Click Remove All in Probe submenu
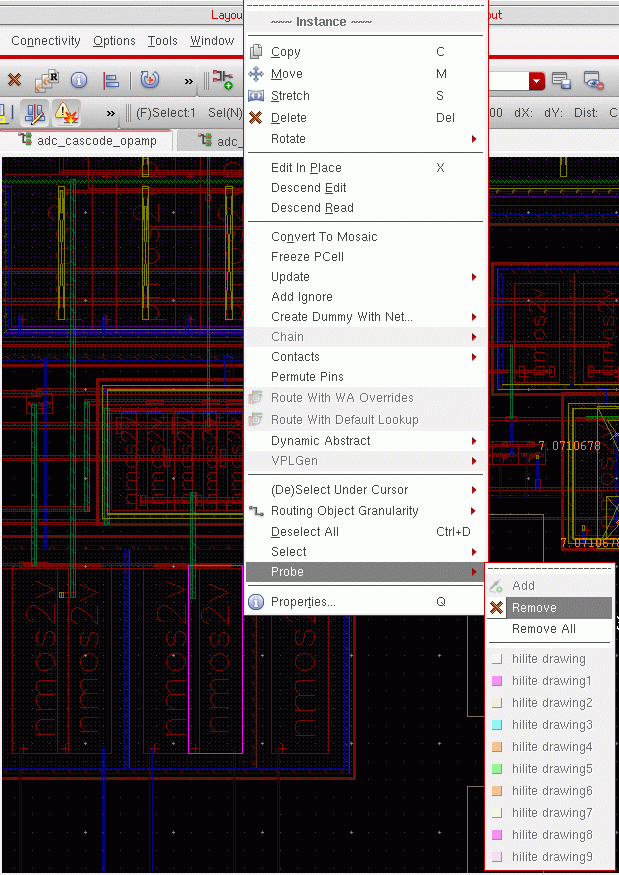 (x=544, y=629)
